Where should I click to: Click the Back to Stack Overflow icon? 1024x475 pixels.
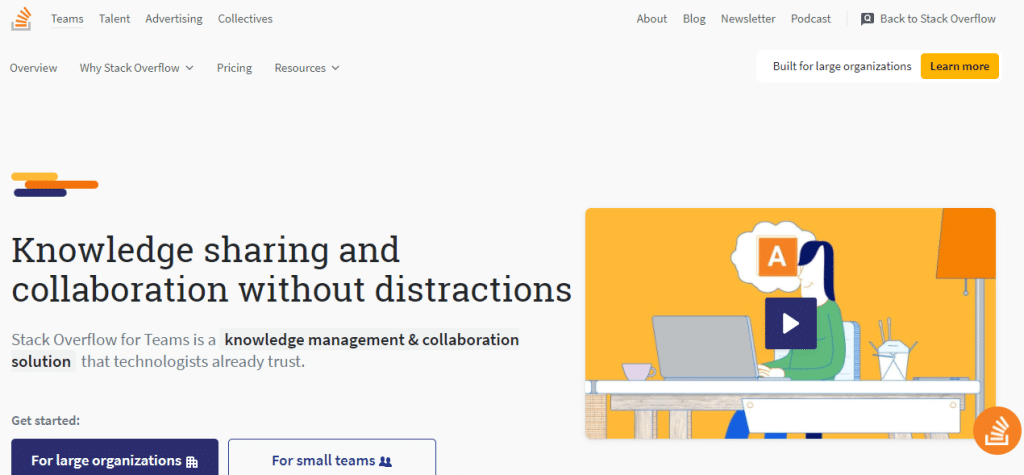click(867, 19)
